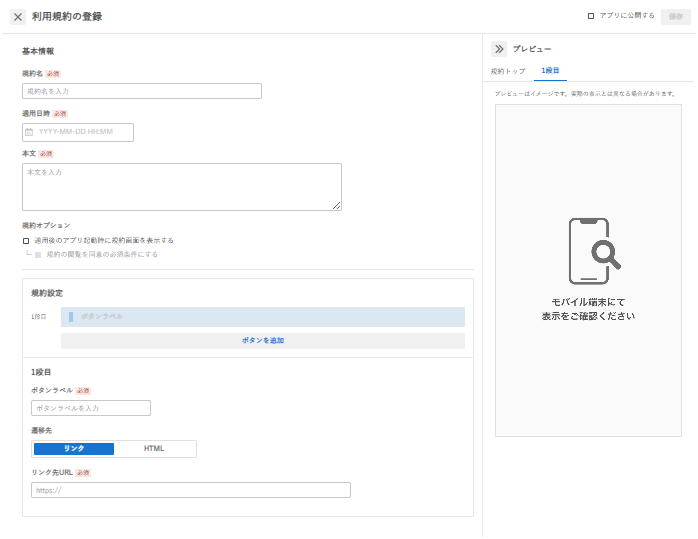Open the 適用日時 date-time field
The height and width of the screenshot is (539, 698).
pos(78,132)
